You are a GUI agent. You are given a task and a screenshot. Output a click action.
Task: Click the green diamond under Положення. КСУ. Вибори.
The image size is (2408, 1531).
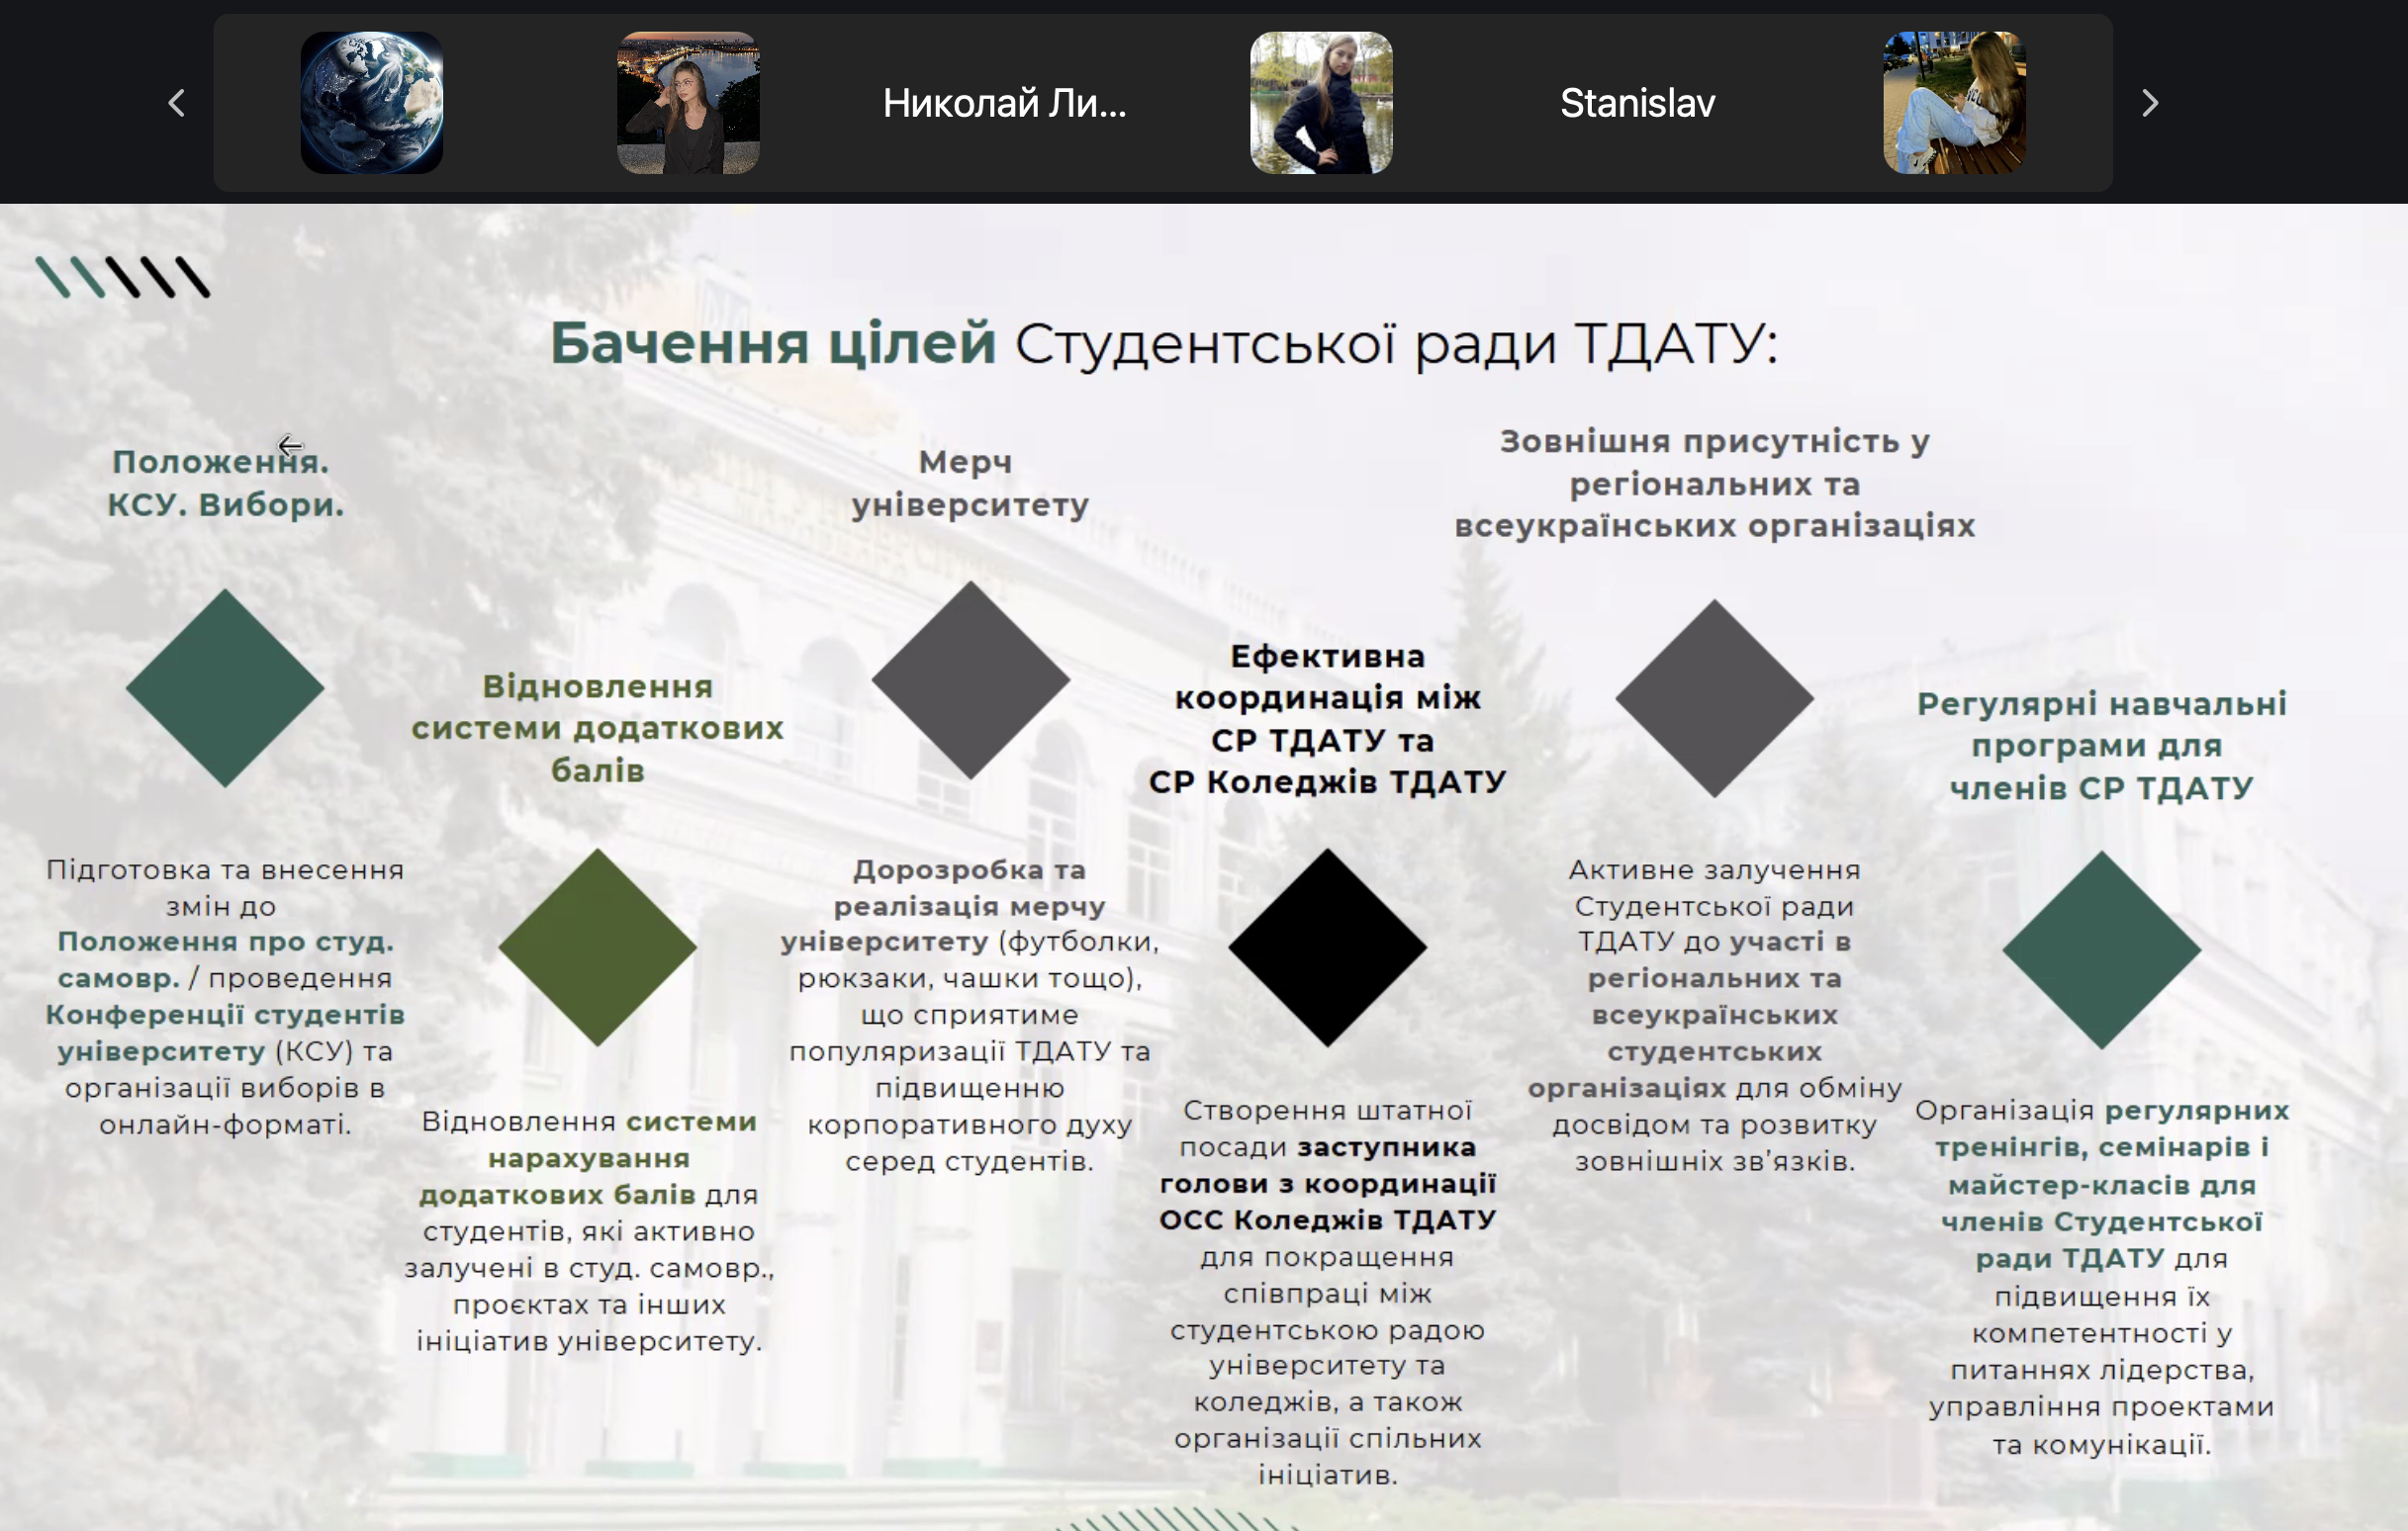(x=225, y=688)
